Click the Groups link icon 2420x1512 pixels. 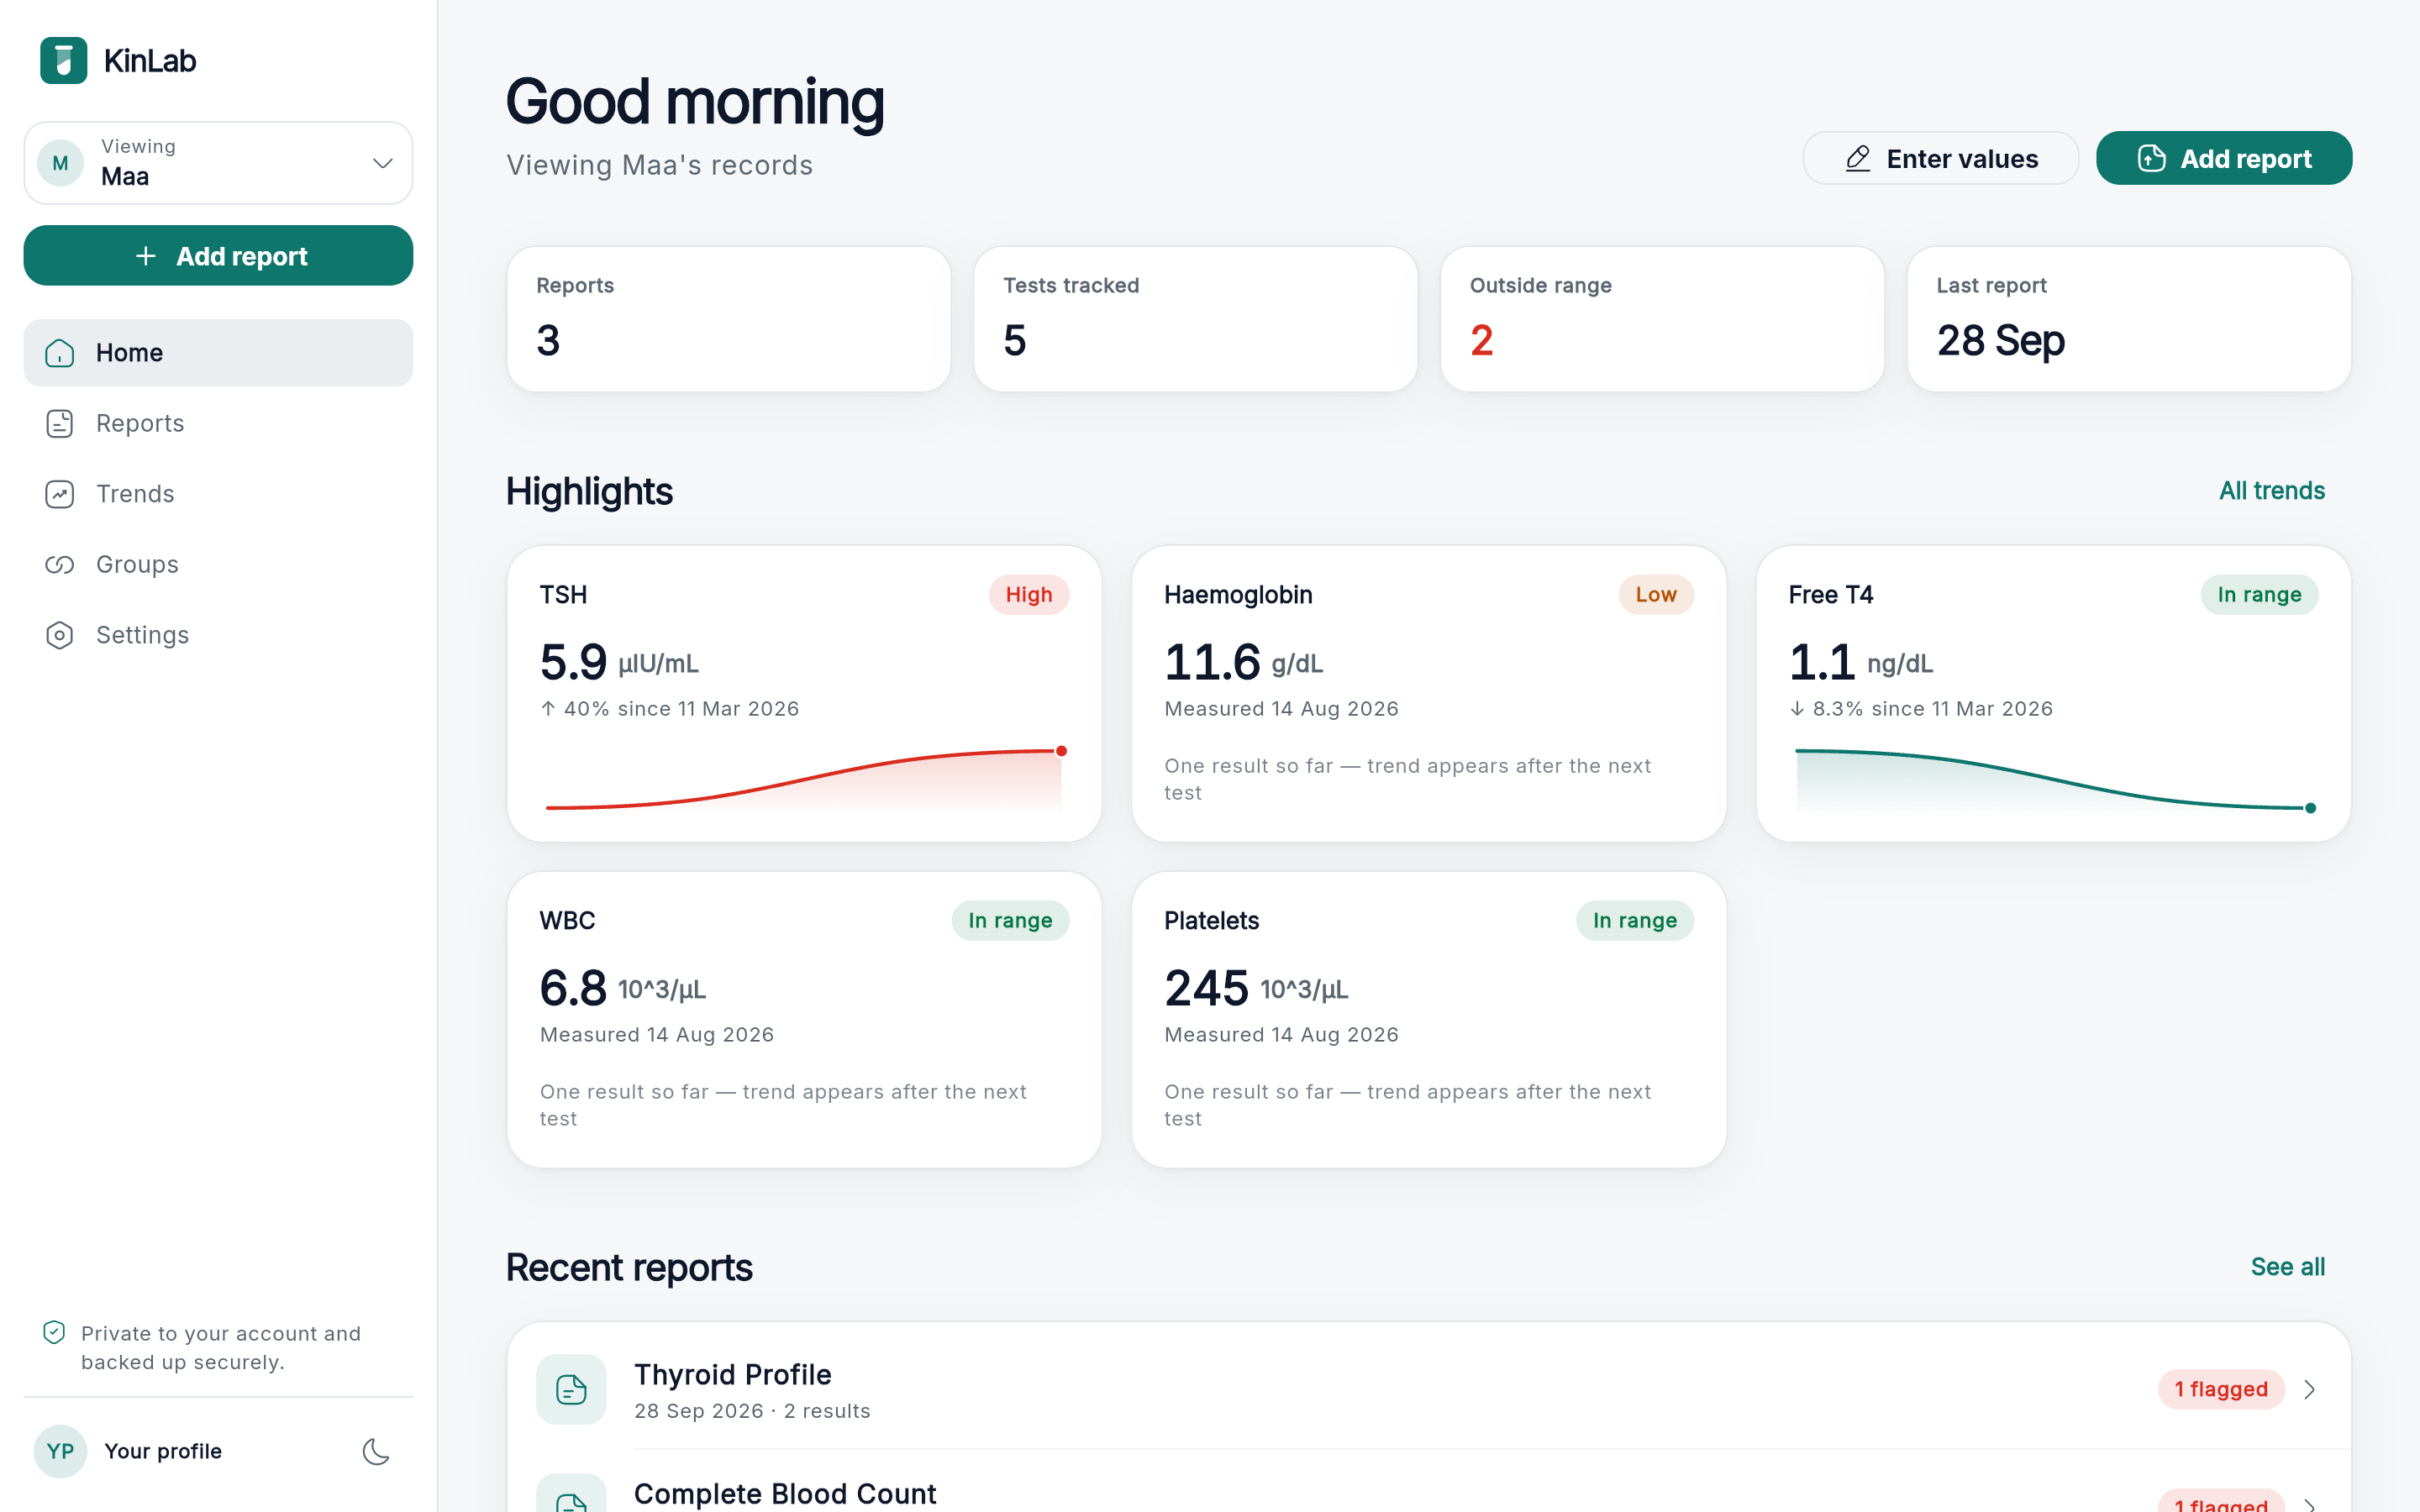pyautogui.click(x=60, y=564)
